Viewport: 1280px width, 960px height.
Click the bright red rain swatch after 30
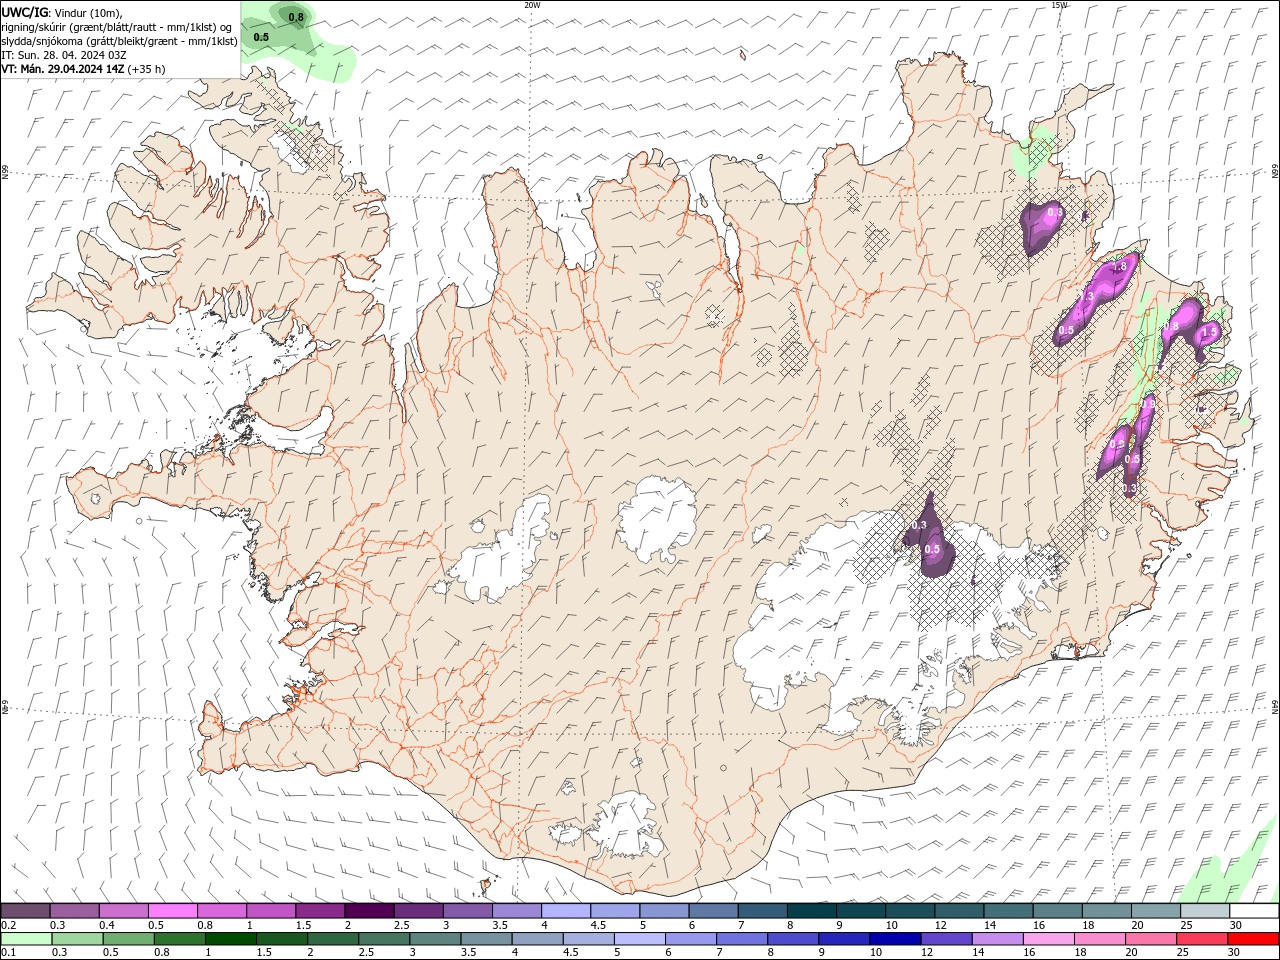1252,939
